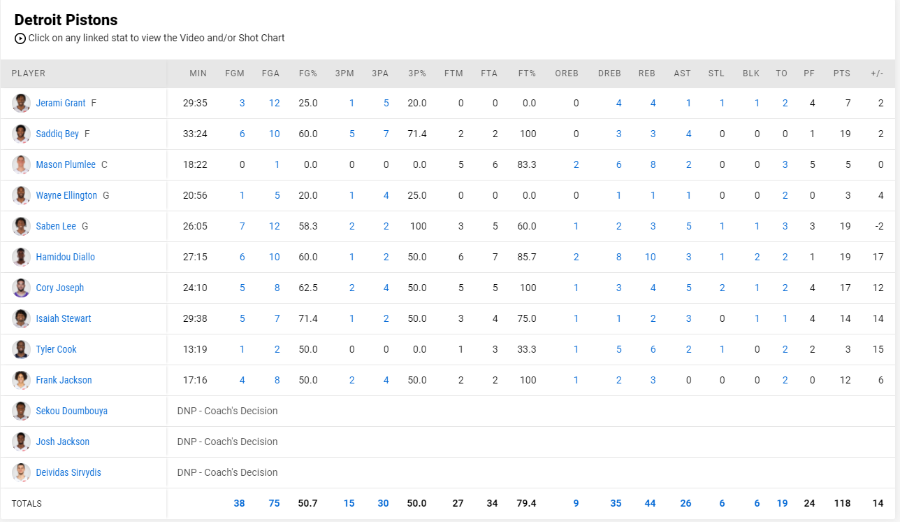Open Sekou Doumbouya's player link
The width and height of the screenshot is (900, 522).
click(71, 411)
